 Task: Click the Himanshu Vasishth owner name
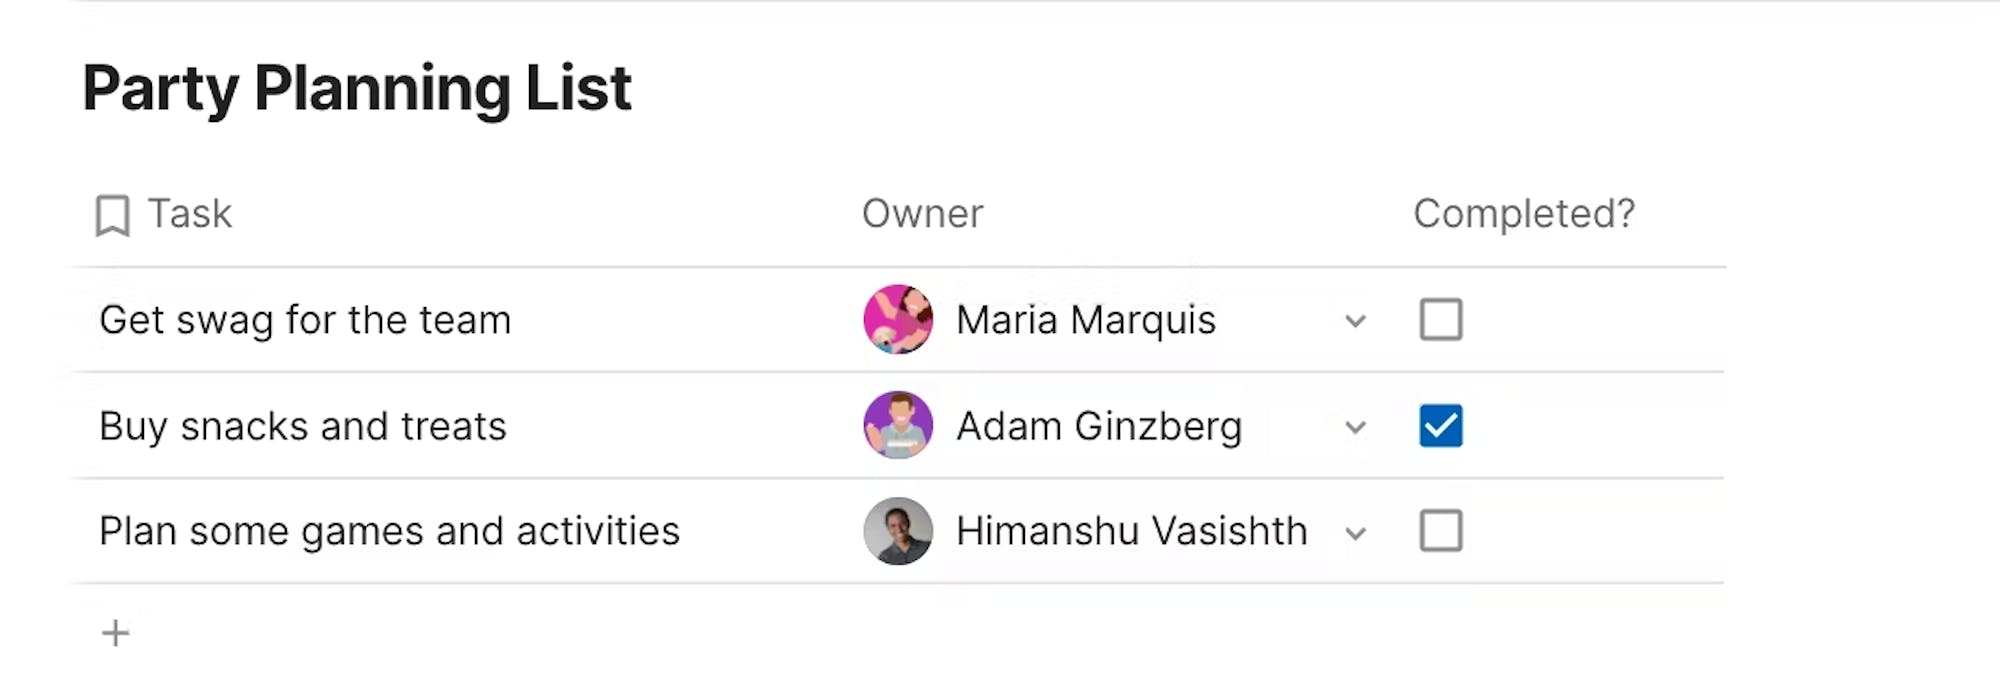(1132, 531)
